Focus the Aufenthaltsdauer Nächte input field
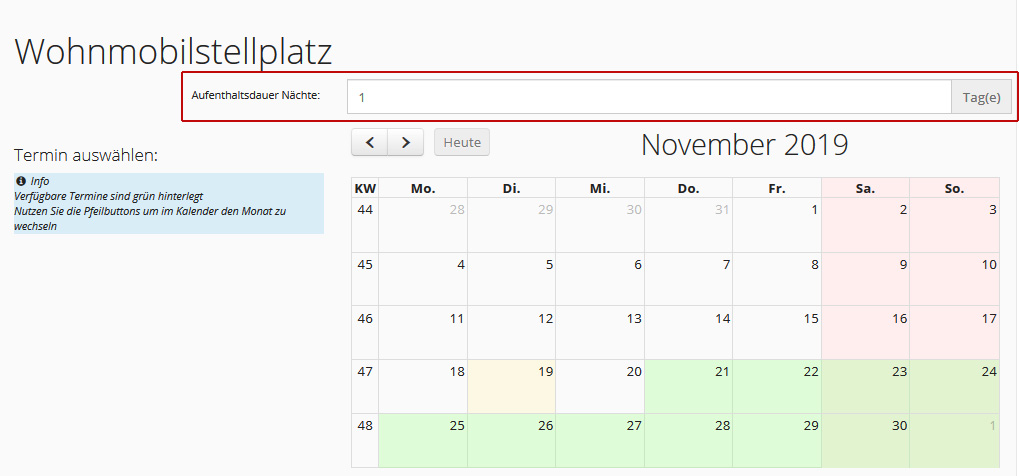This screenshot has width=1019, height=476. point(649,98)
